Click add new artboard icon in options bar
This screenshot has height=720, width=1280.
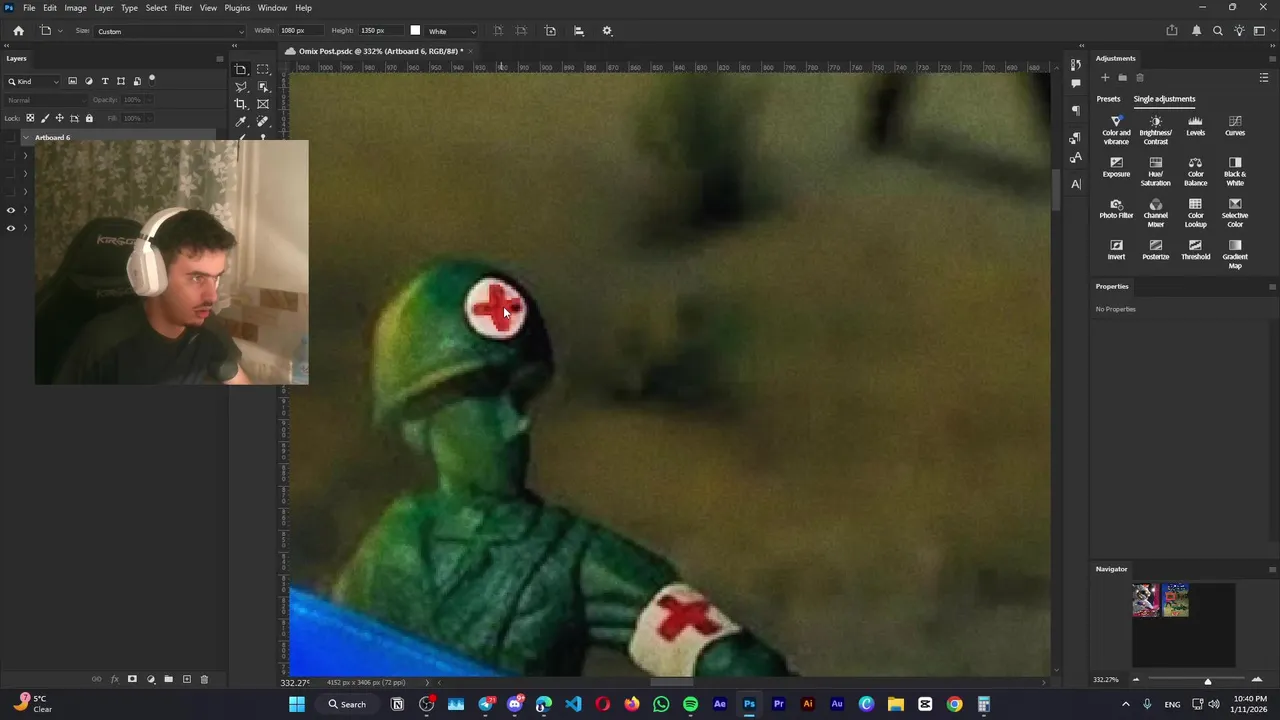[550, 31]
